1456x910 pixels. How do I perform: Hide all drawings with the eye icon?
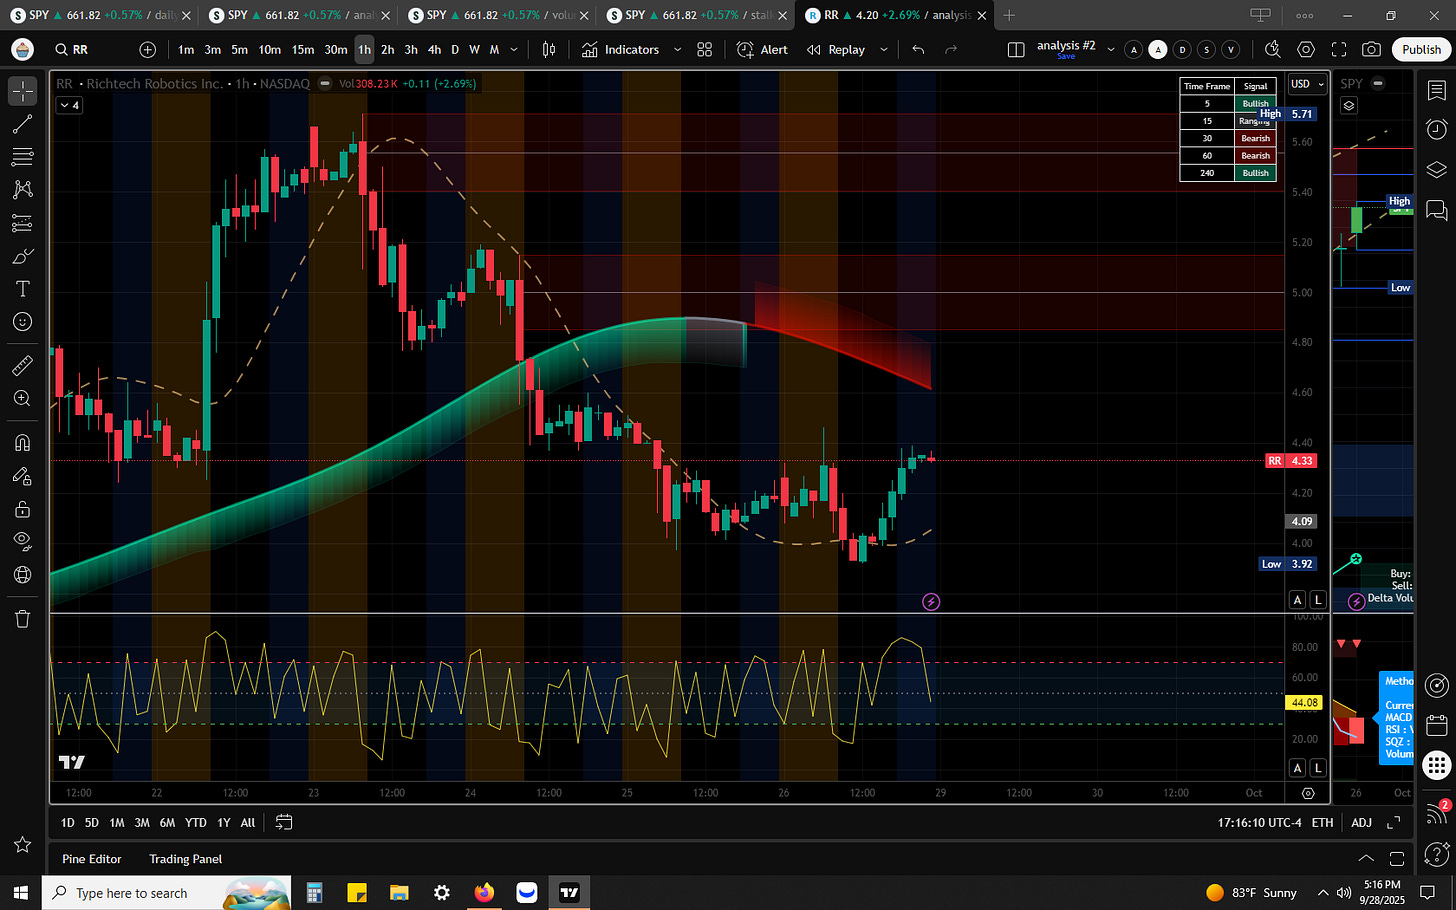coord(22,542)
